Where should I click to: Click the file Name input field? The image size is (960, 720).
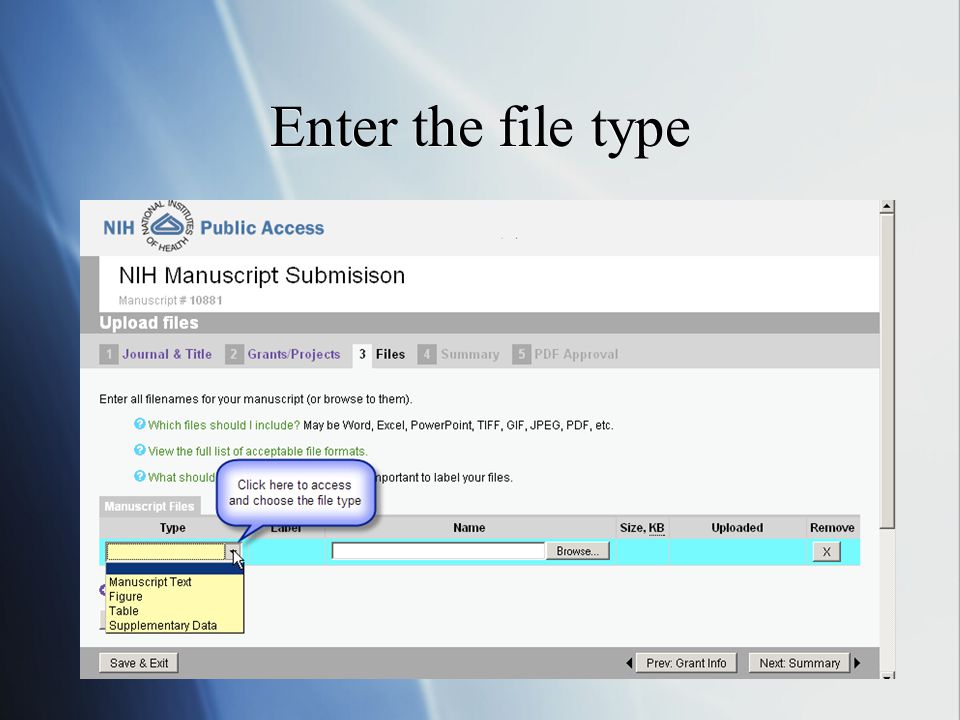(x=438, y=551)
